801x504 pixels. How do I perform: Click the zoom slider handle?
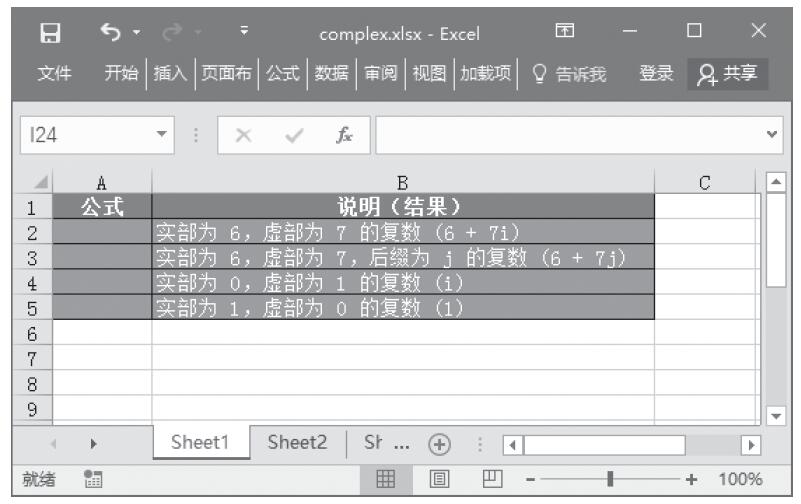pos(608,480)
